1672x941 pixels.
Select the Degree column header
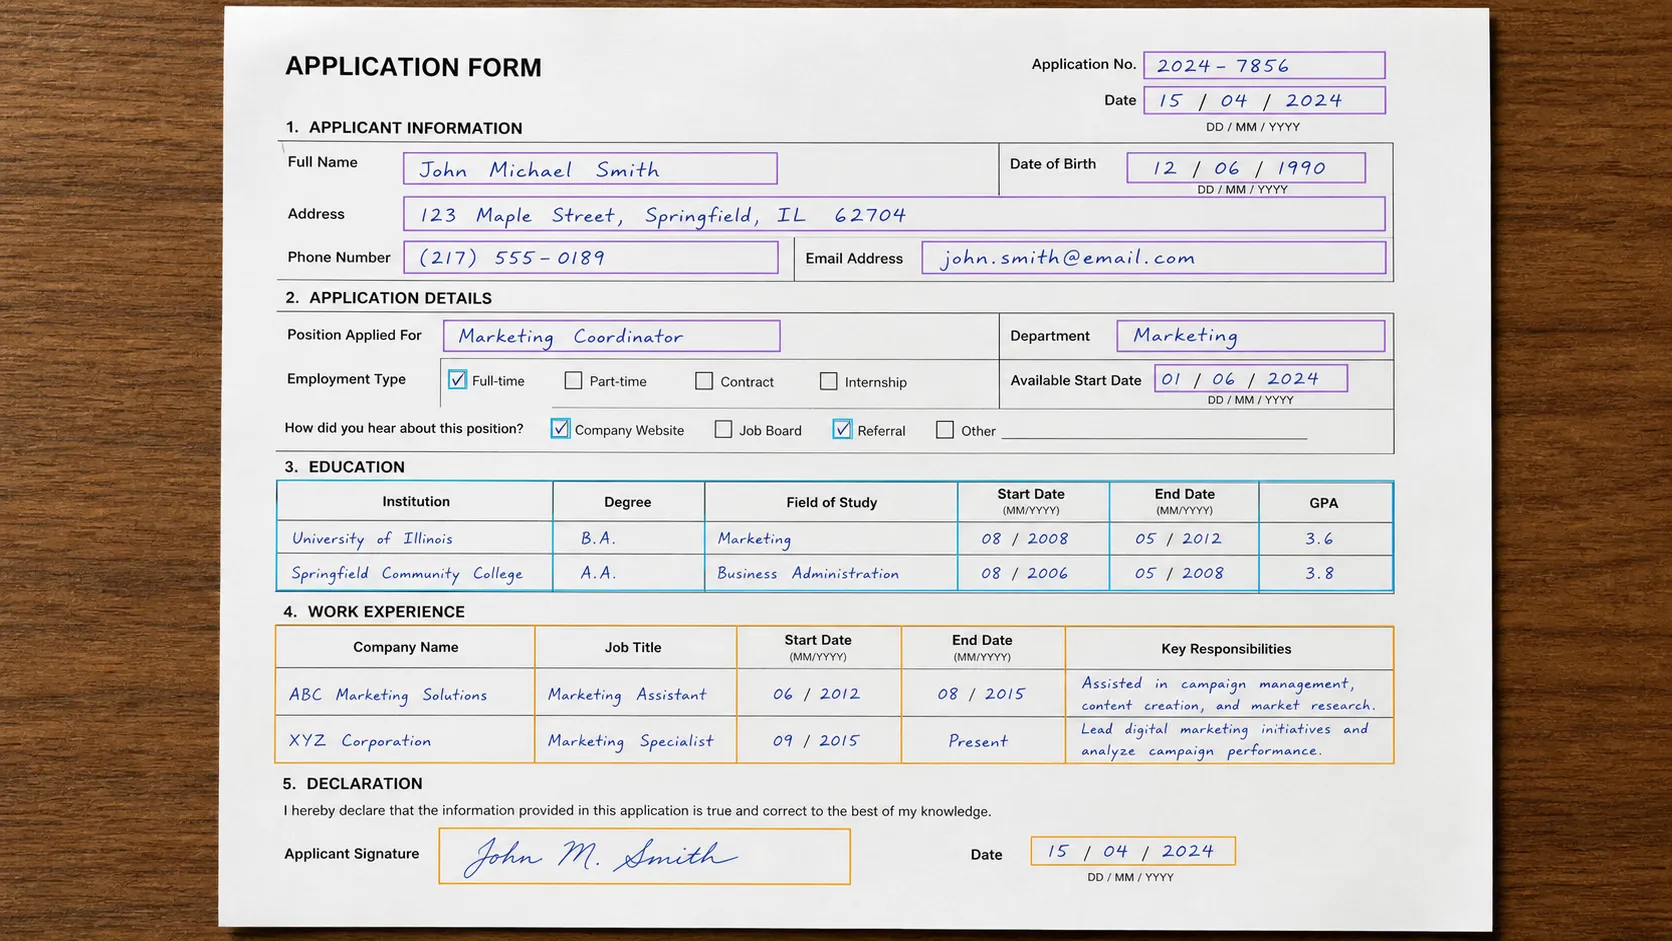(628, 502)
